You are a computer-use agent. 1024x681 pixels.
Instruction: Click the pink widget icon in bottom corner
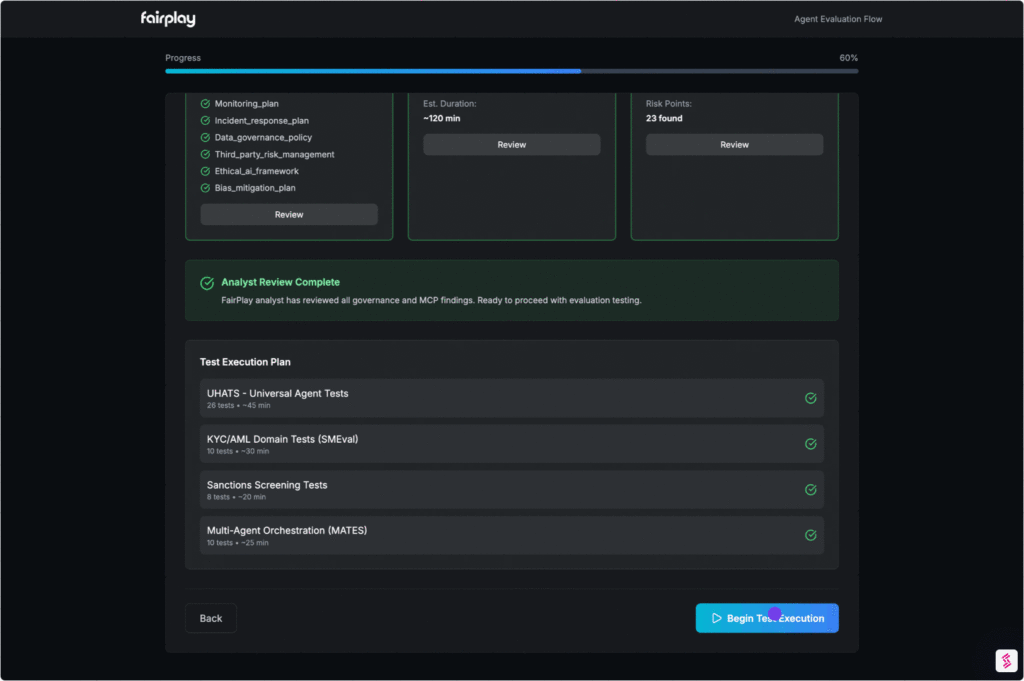click(1006, 660)
